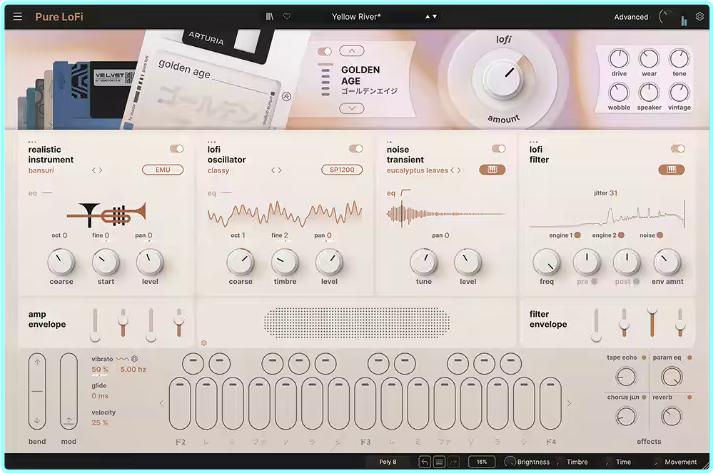Click the undo arrow in status bar
The image size is (713, 473).
424,462
